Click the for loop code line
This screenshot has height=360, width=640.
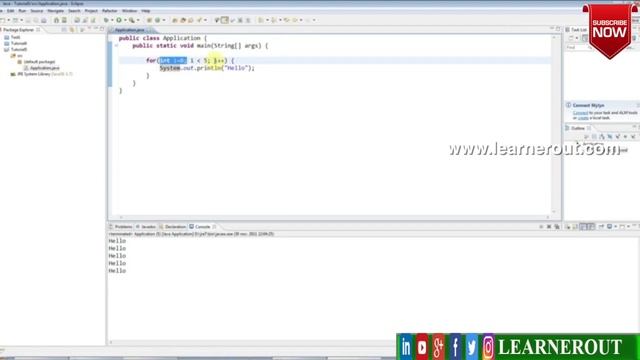[190, 60]
